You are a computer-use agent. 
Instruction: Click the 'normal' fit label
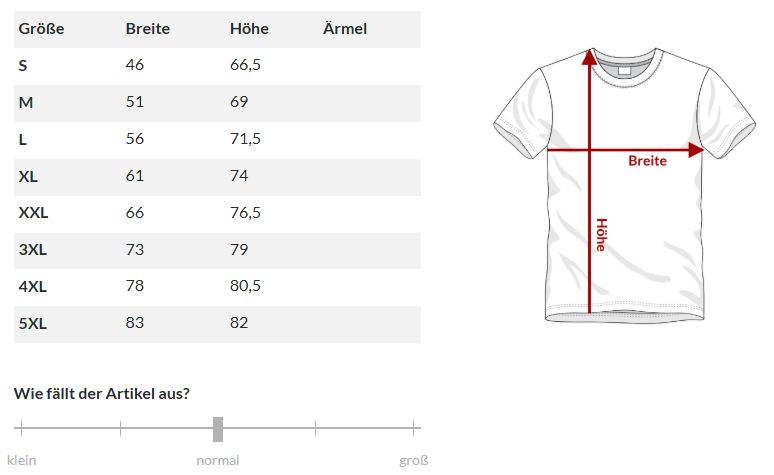coord(218,461)
